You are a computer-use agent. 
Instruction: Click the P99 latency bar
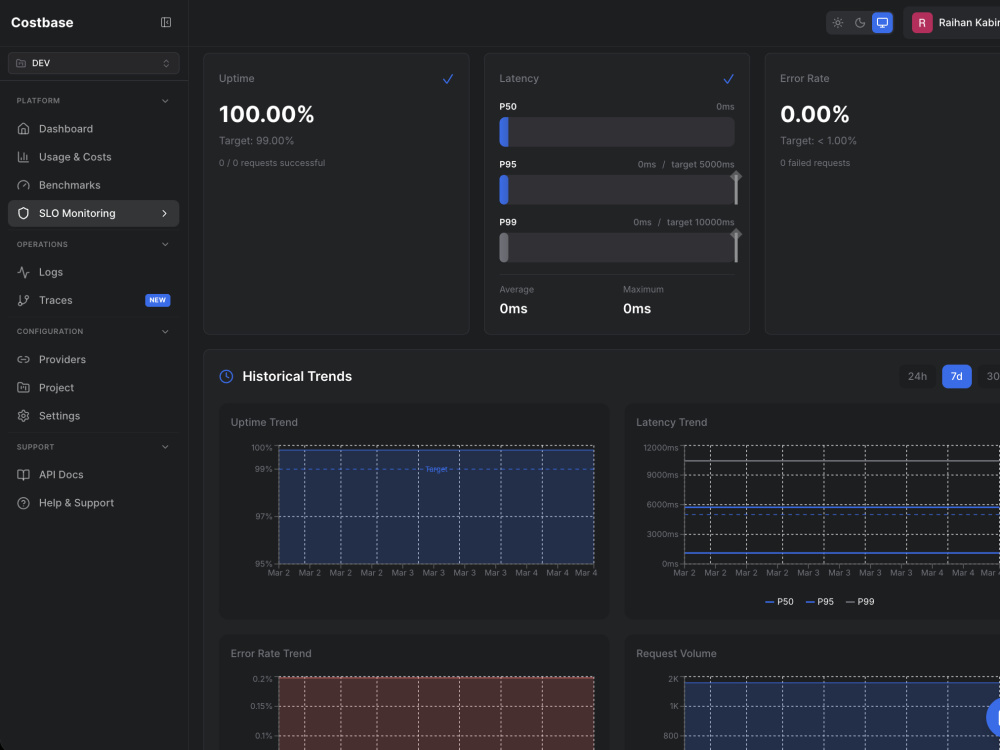tap(617, 247)
